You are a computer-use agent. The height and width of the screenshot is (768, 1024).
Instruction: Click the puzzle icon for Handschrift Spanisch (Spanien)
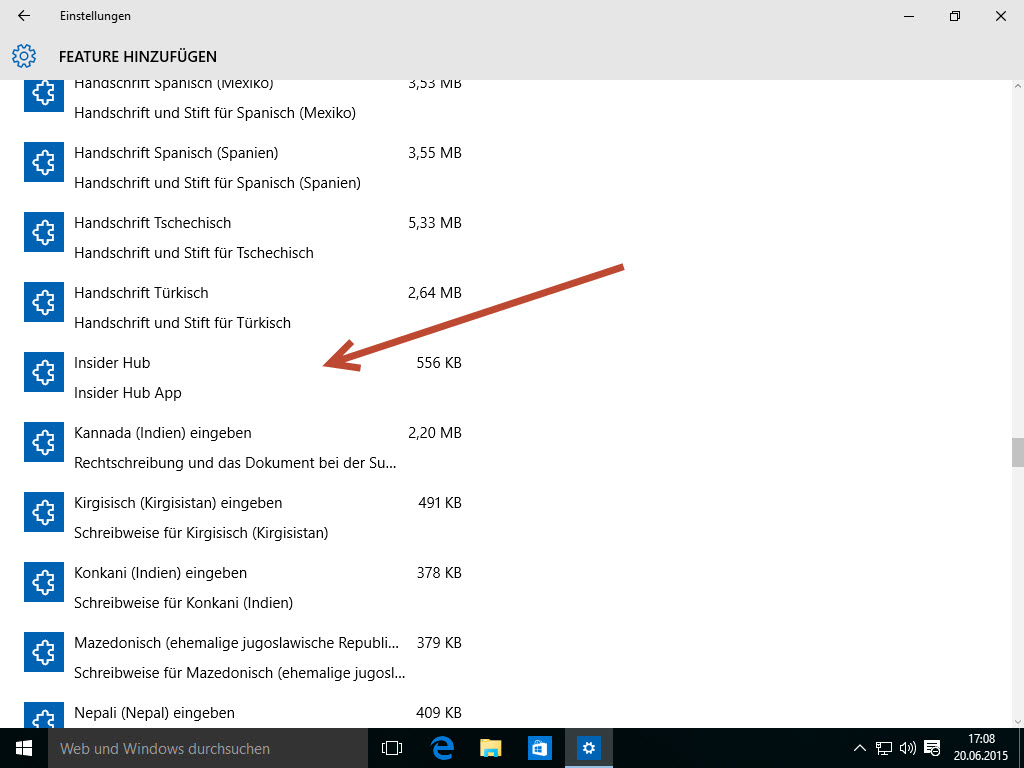pos(44,162)
